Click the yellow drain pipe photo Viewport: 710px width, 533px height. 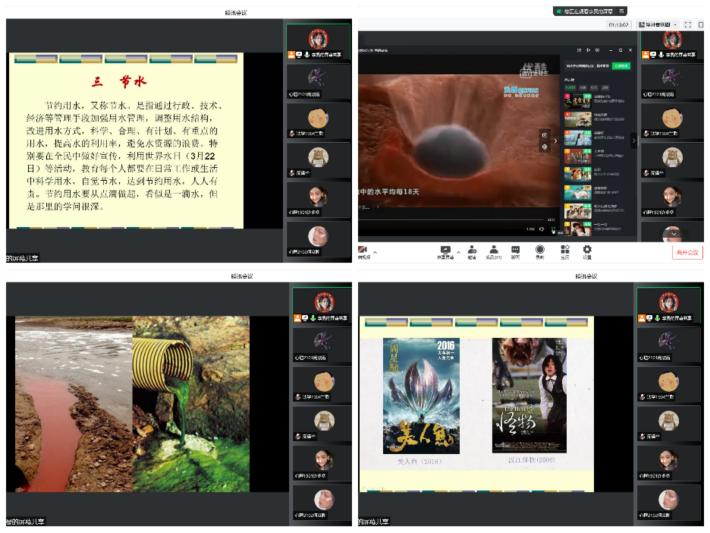(191, 404)
